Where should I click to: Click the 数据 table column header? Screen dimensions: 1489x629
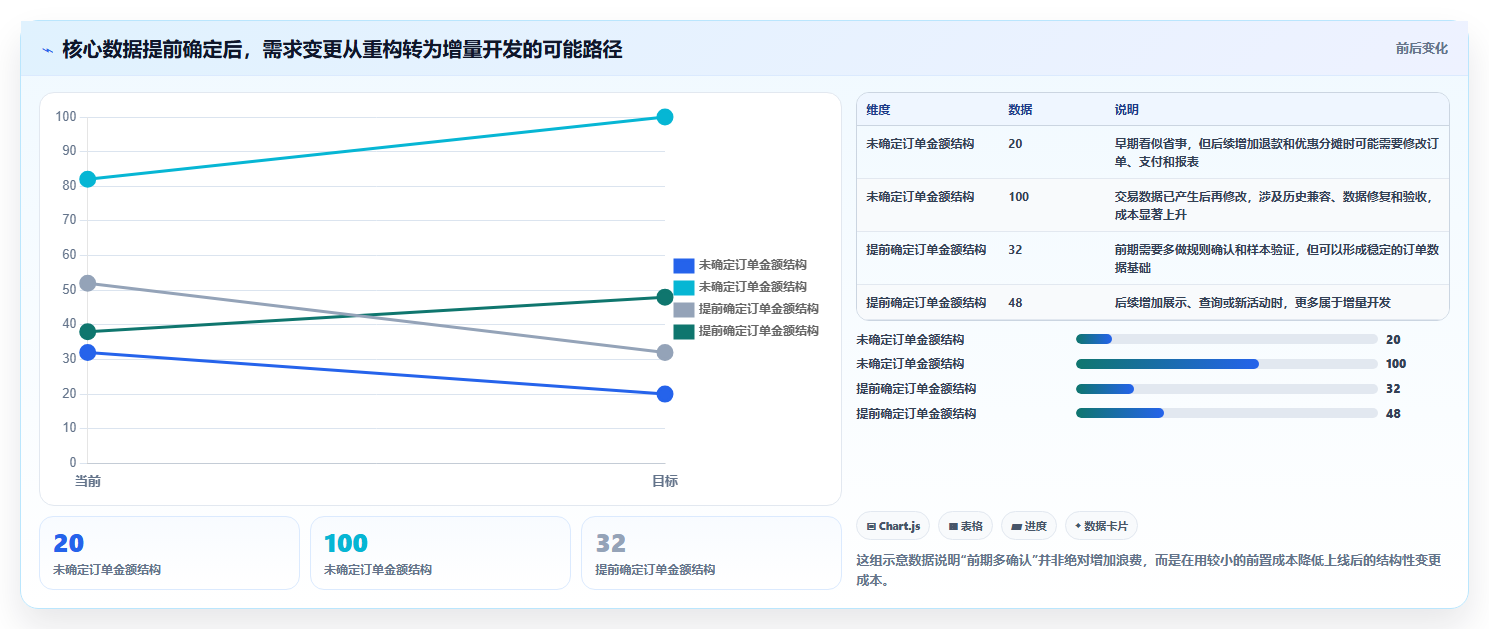[1020, 110]
